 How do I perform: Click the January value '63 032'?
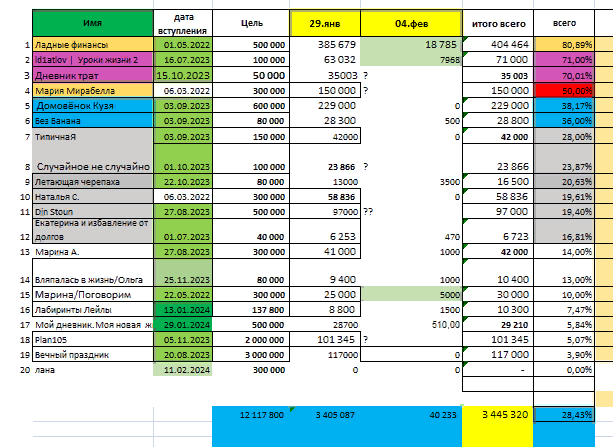325,59
